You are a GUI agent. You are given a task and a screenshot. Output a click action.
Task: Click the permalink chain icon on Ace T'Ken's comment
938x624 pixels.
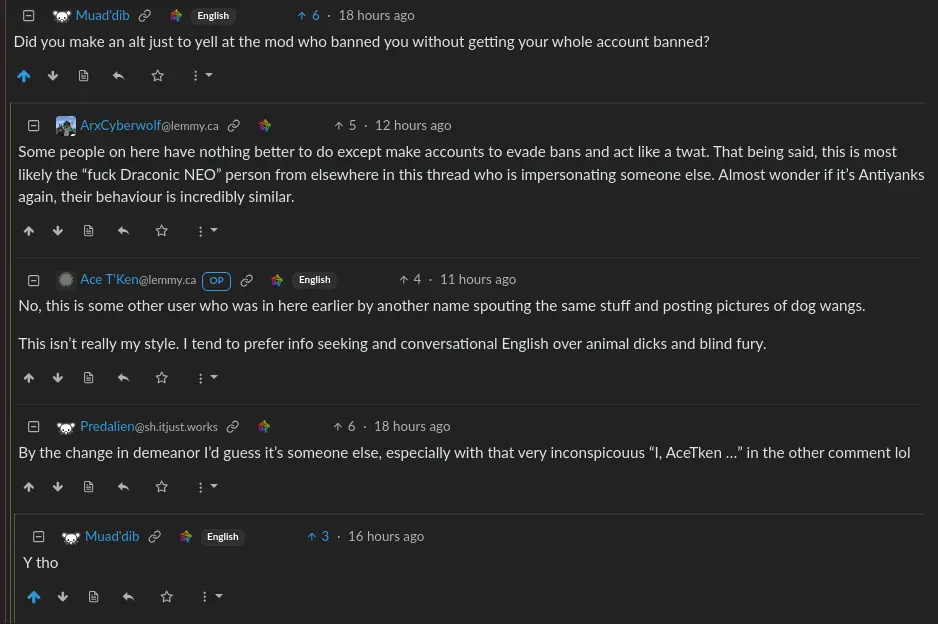click(246, 280)
